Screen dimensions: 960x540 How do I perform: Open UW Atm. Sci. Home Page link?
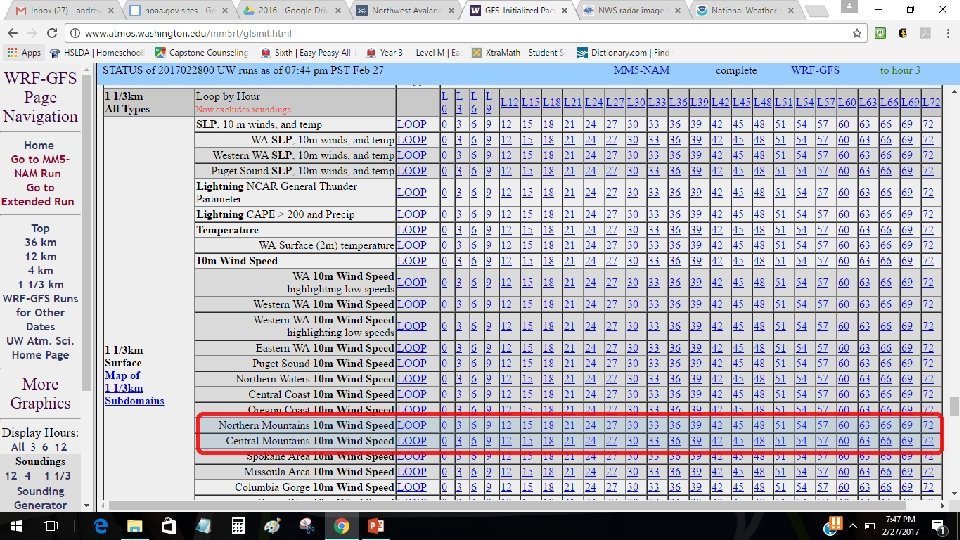(x=40, y=348)
